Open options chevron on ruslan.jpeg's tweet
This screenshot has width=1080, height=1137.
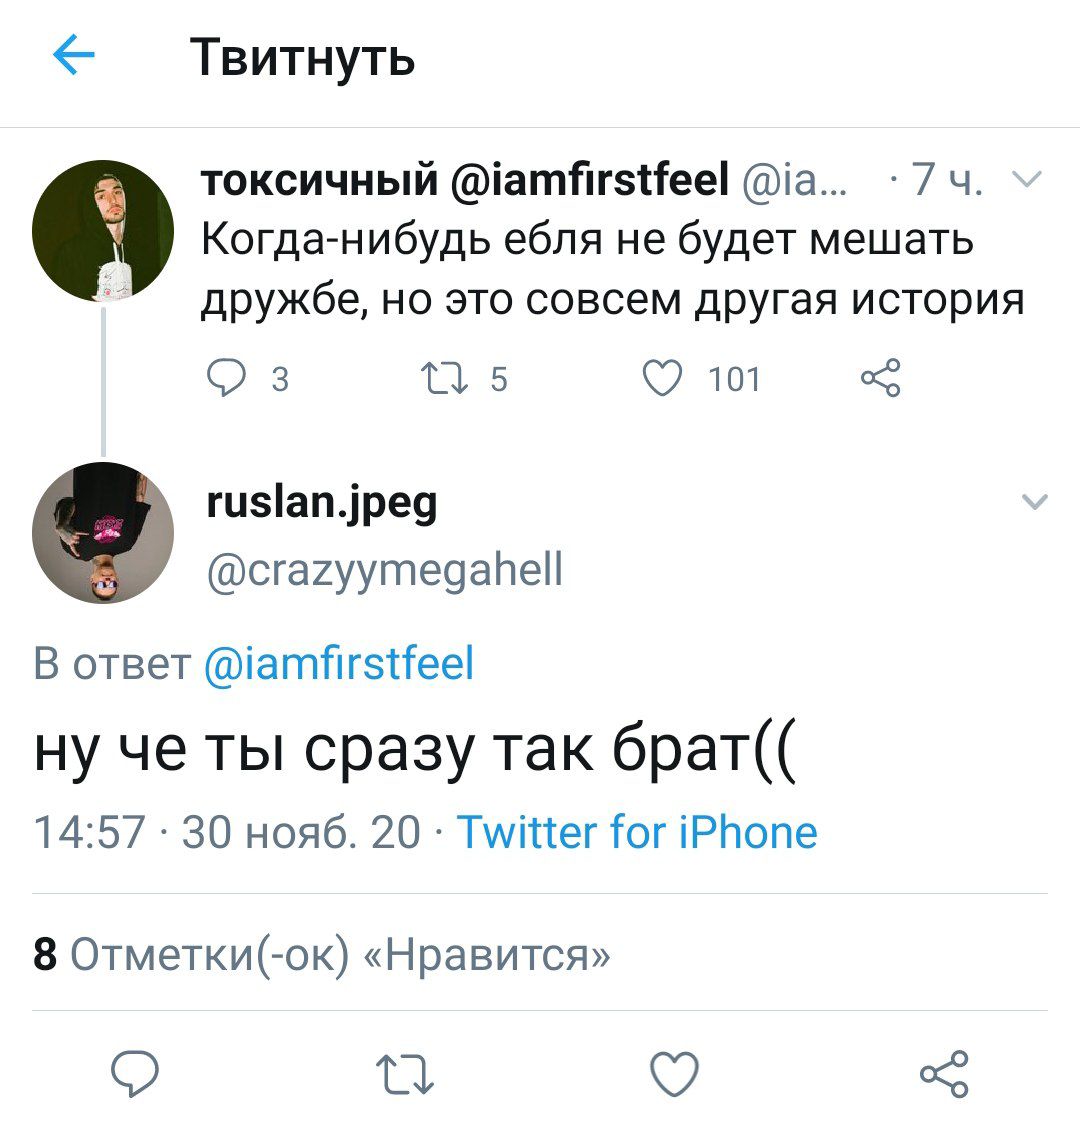pyautogui.click(x=1036, y=502)
